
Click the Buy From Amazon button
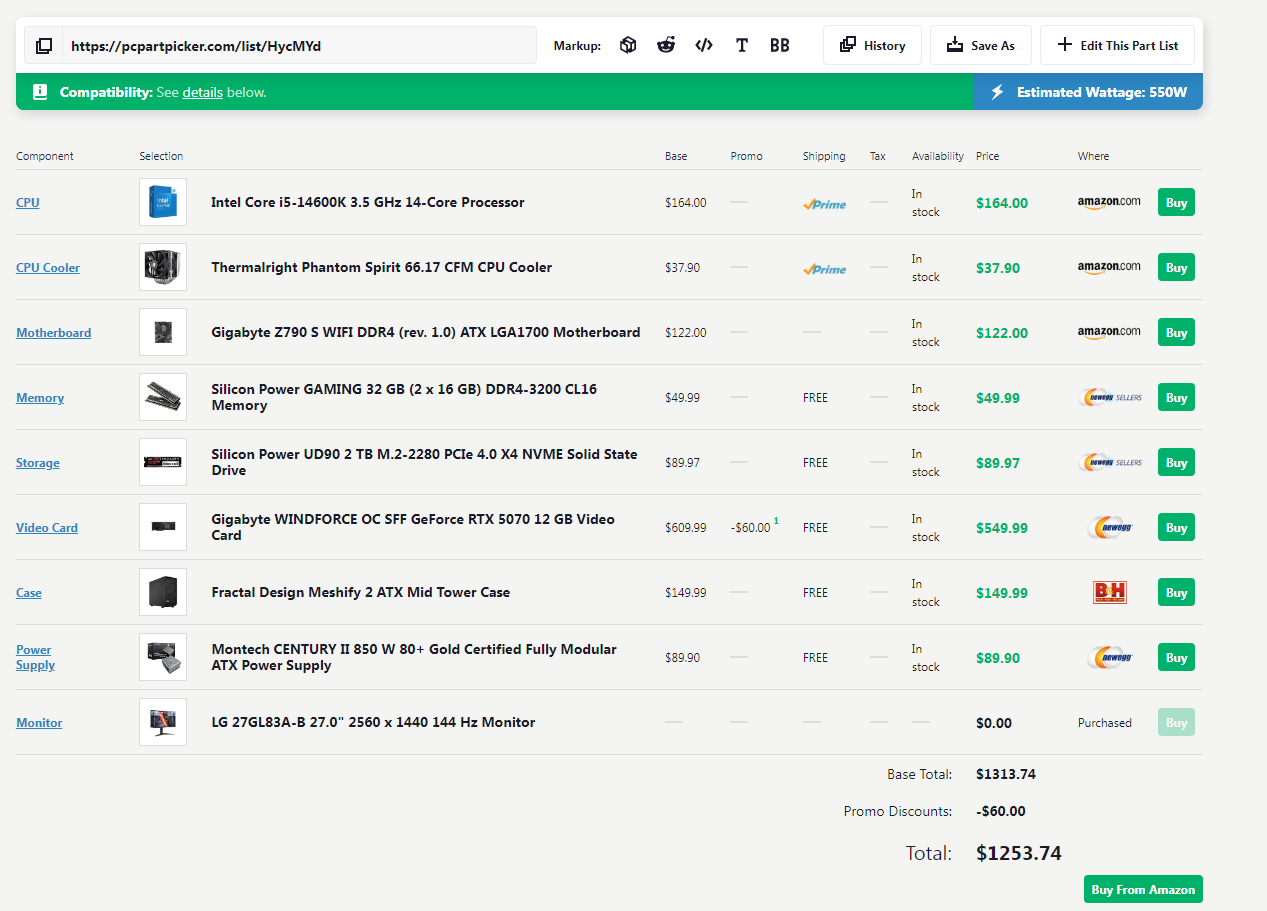pyautogui.click(x=1143, y=889)
